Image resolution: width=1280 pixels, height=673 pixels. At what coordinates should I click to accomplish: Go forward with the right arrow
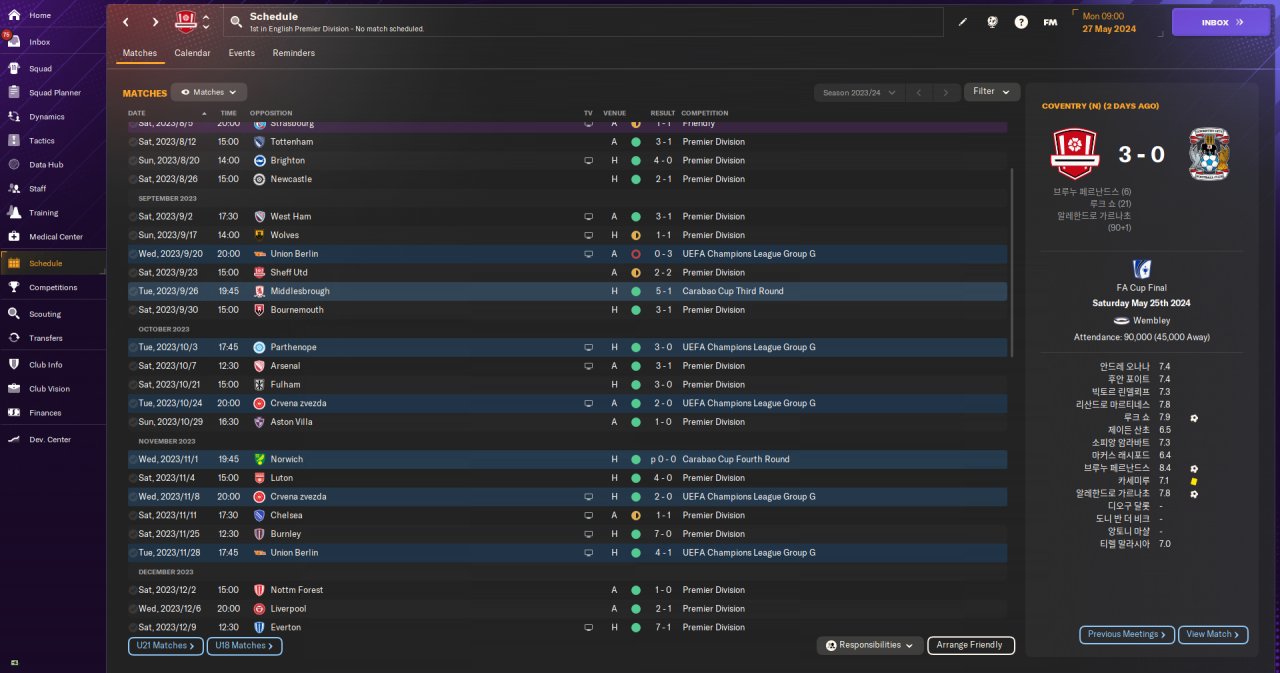point(155,21)
